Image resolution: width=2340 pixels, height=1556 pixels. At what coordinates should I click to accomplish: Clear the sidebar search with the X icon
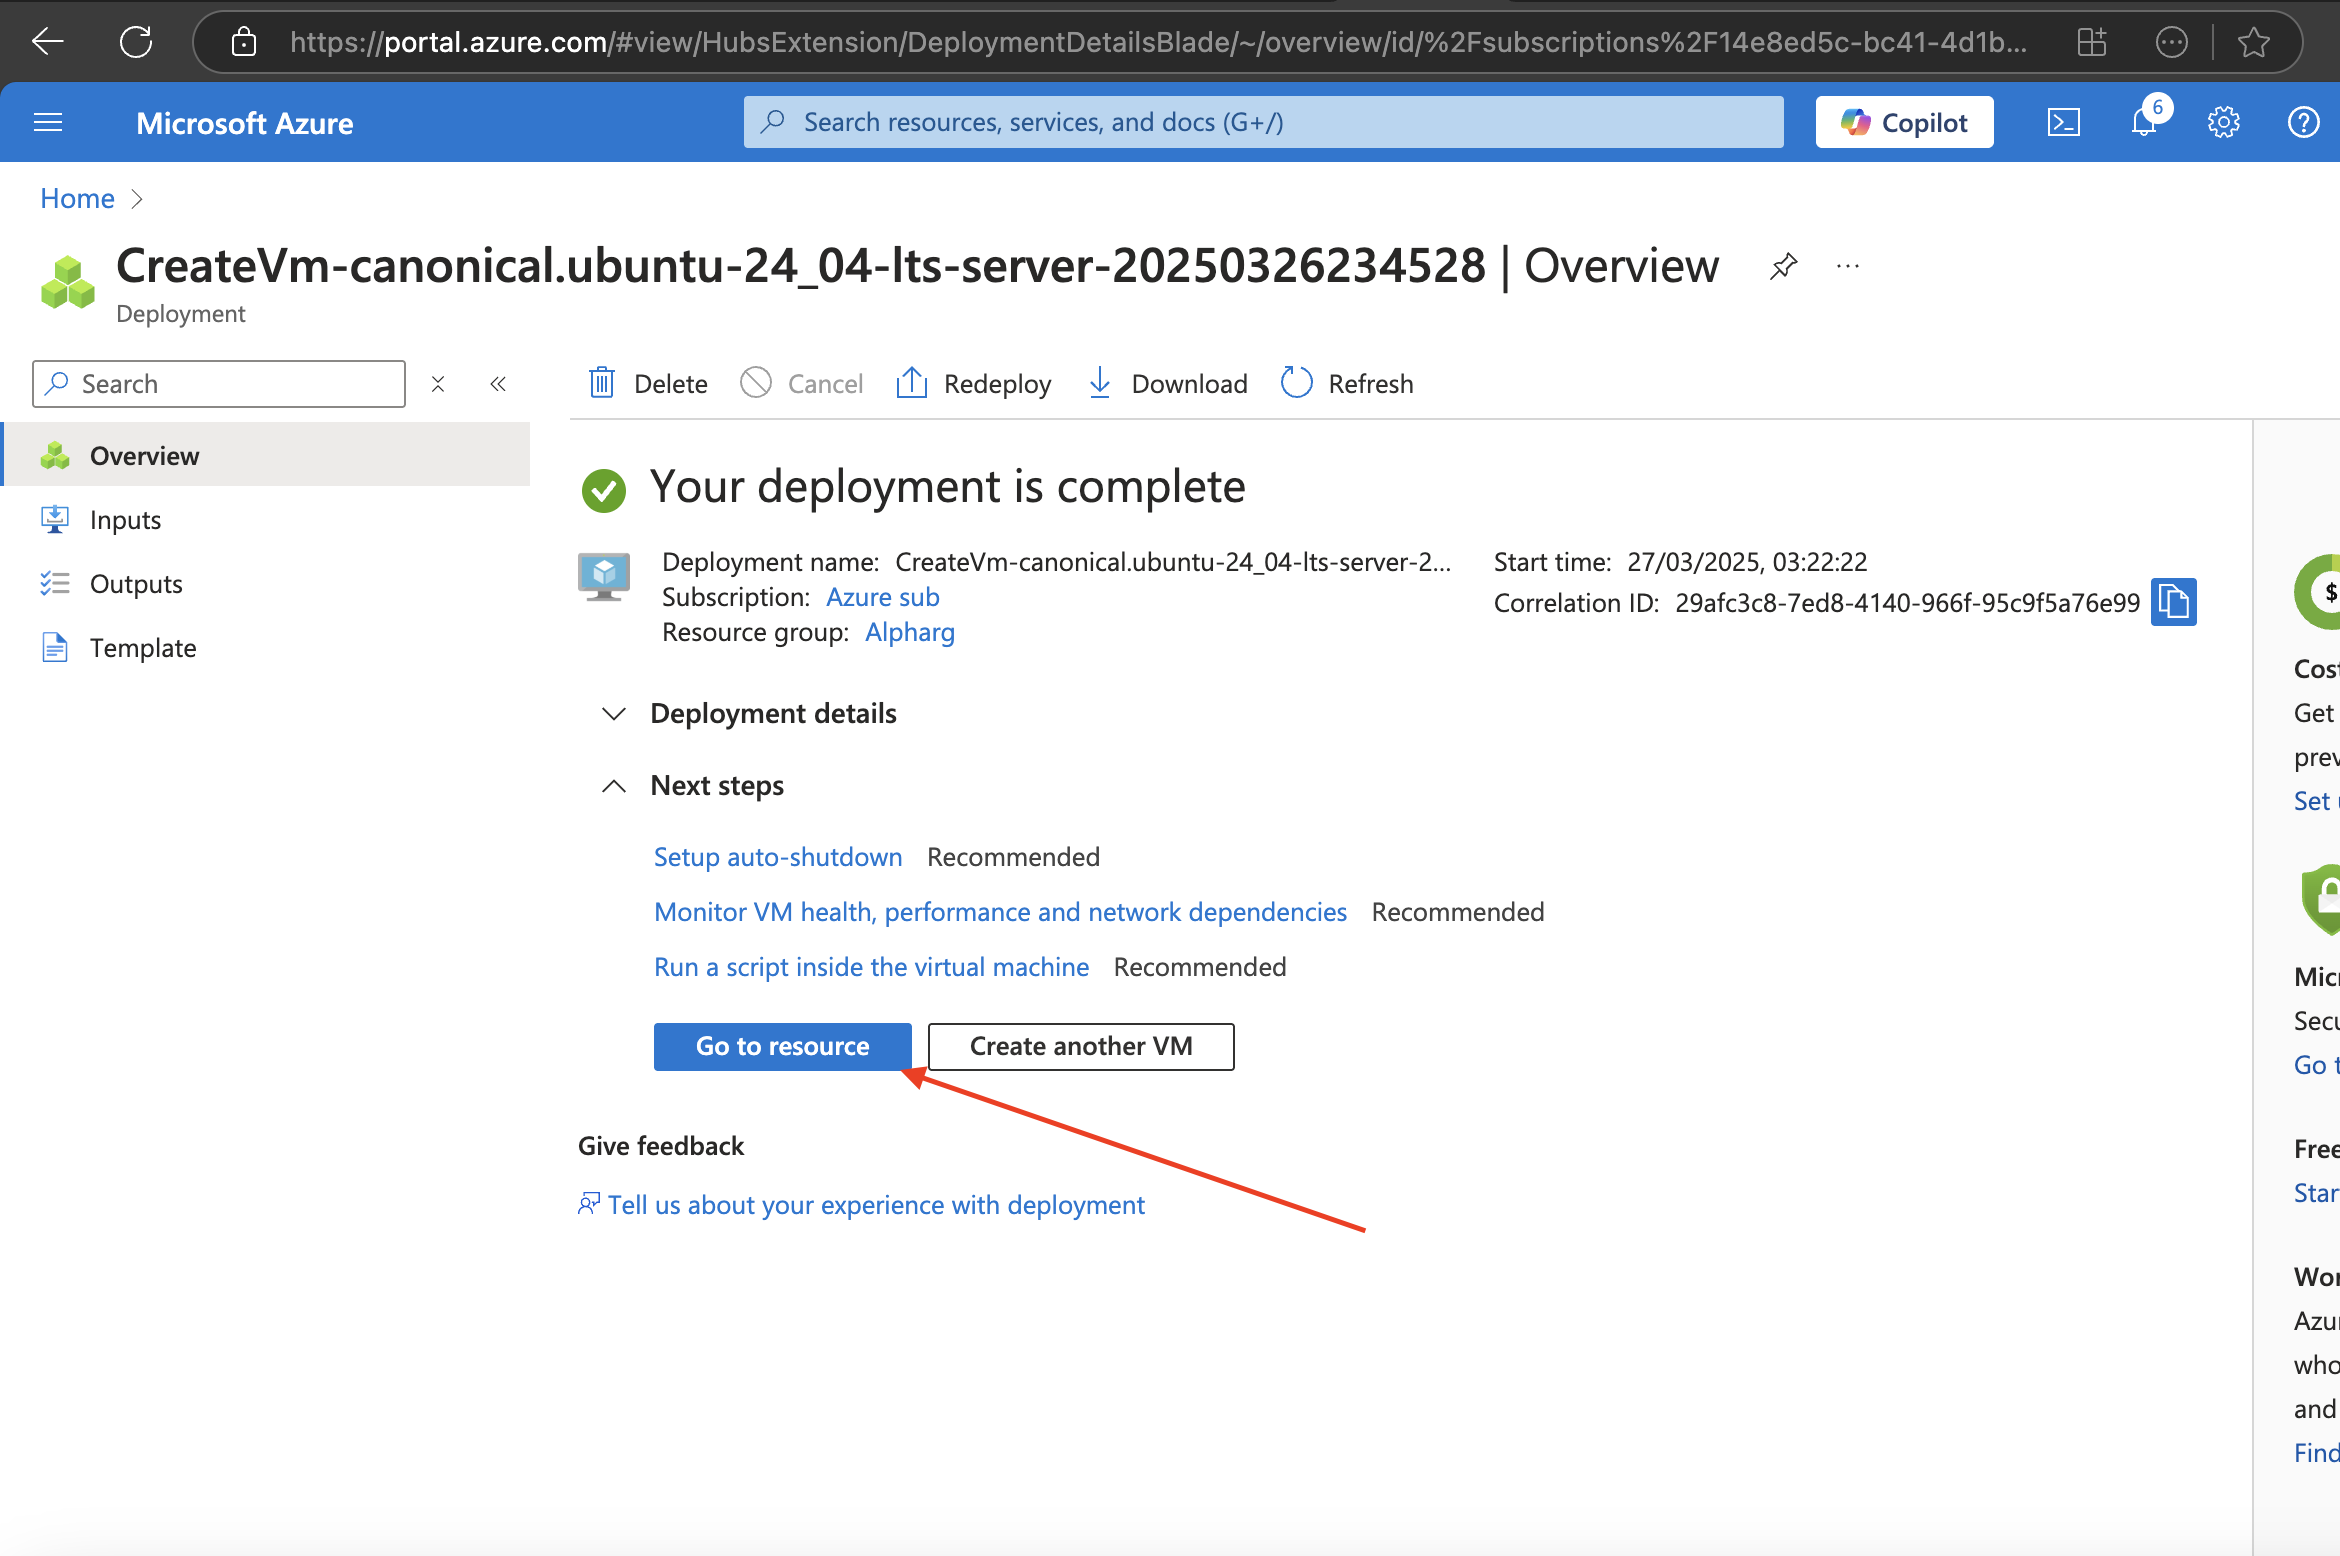pos(438,384)
